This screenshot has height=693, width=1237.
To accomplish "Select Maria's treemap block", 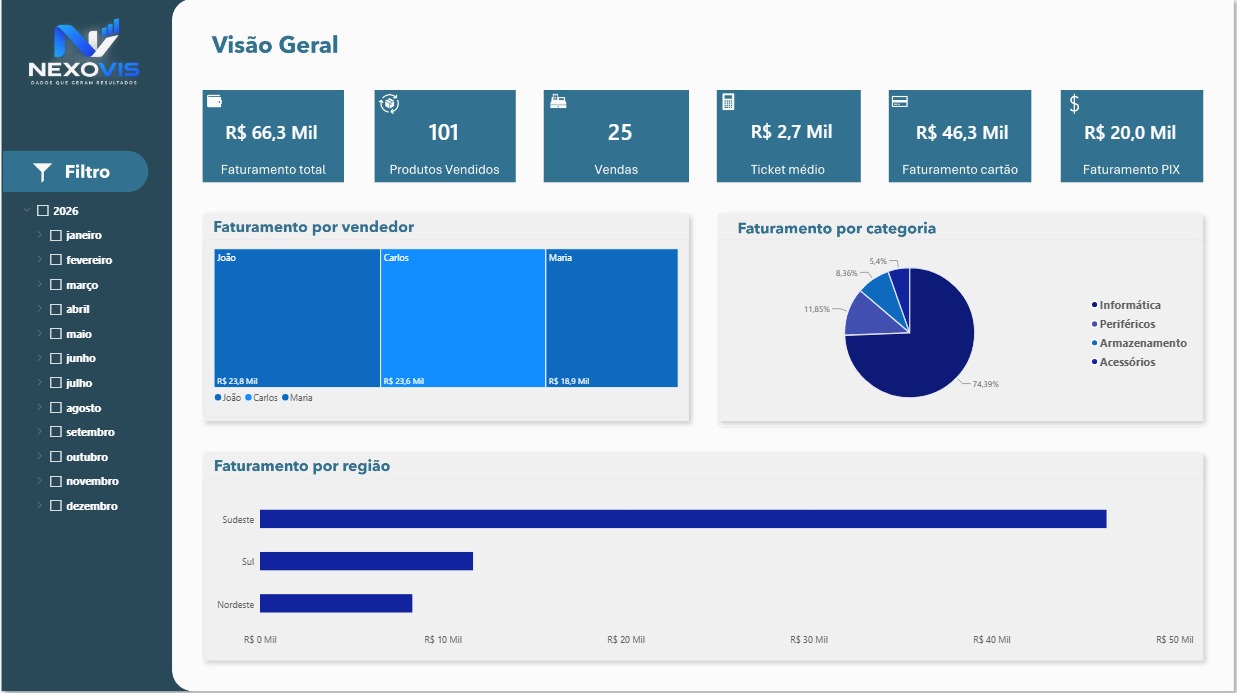I will pos(612,318).
